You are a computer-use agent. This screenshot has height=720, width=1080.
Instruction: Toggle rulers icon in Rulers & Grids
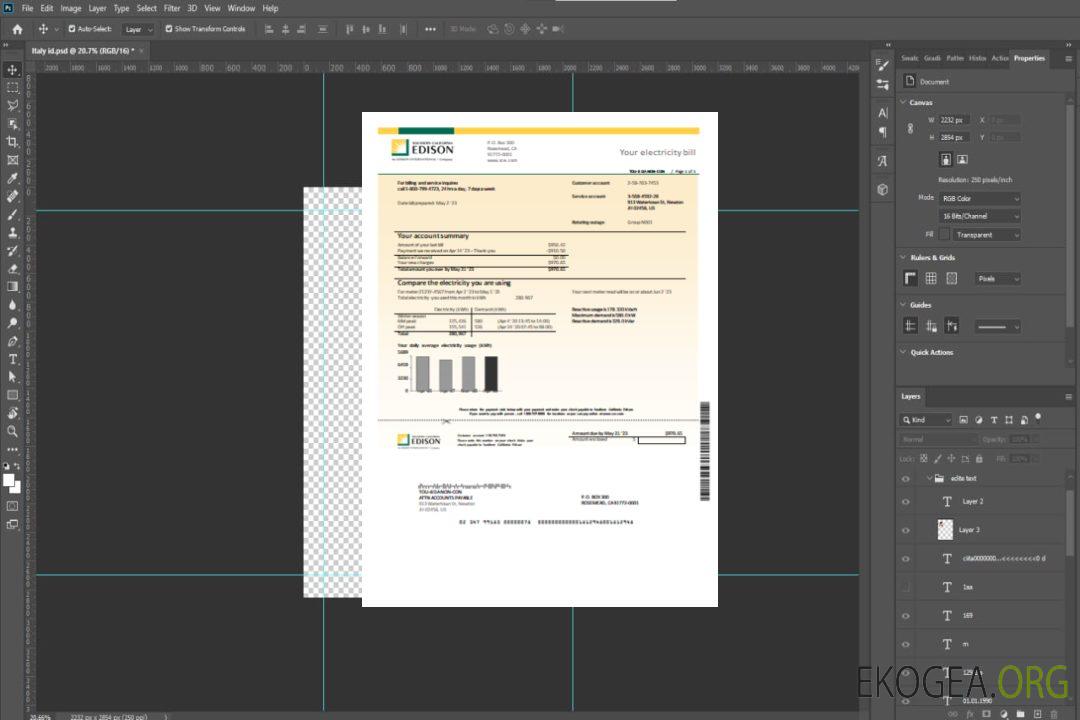coord(910,278)
